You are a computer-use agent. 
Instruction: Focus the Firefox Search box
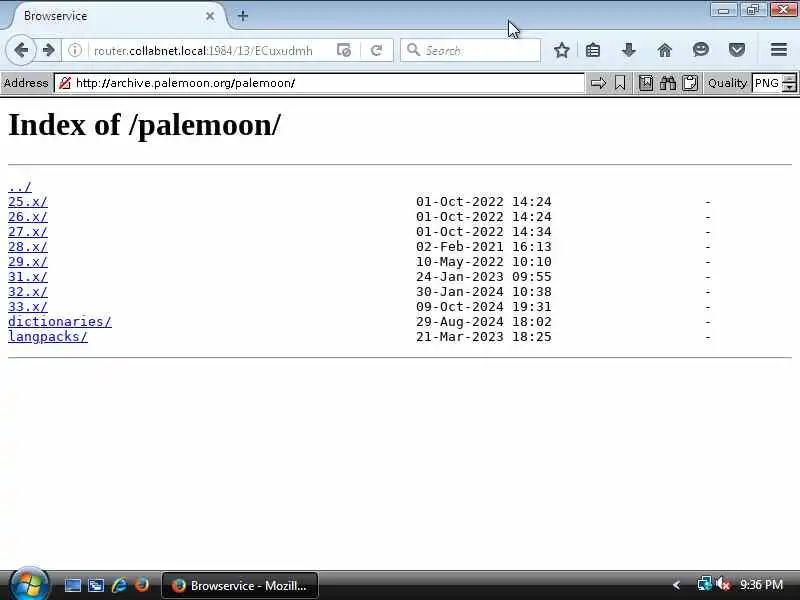[470, 50]
